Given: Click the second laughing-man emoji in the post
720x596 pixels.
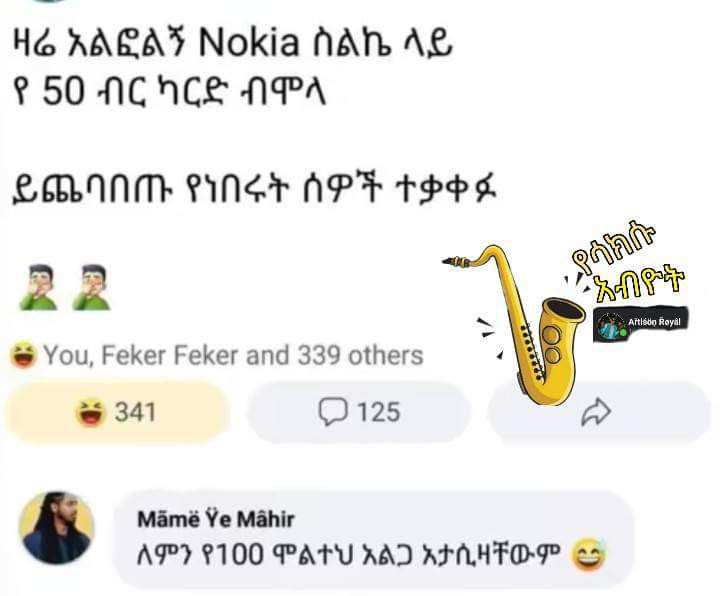Looking at the screenshot, I should point(92,287).
